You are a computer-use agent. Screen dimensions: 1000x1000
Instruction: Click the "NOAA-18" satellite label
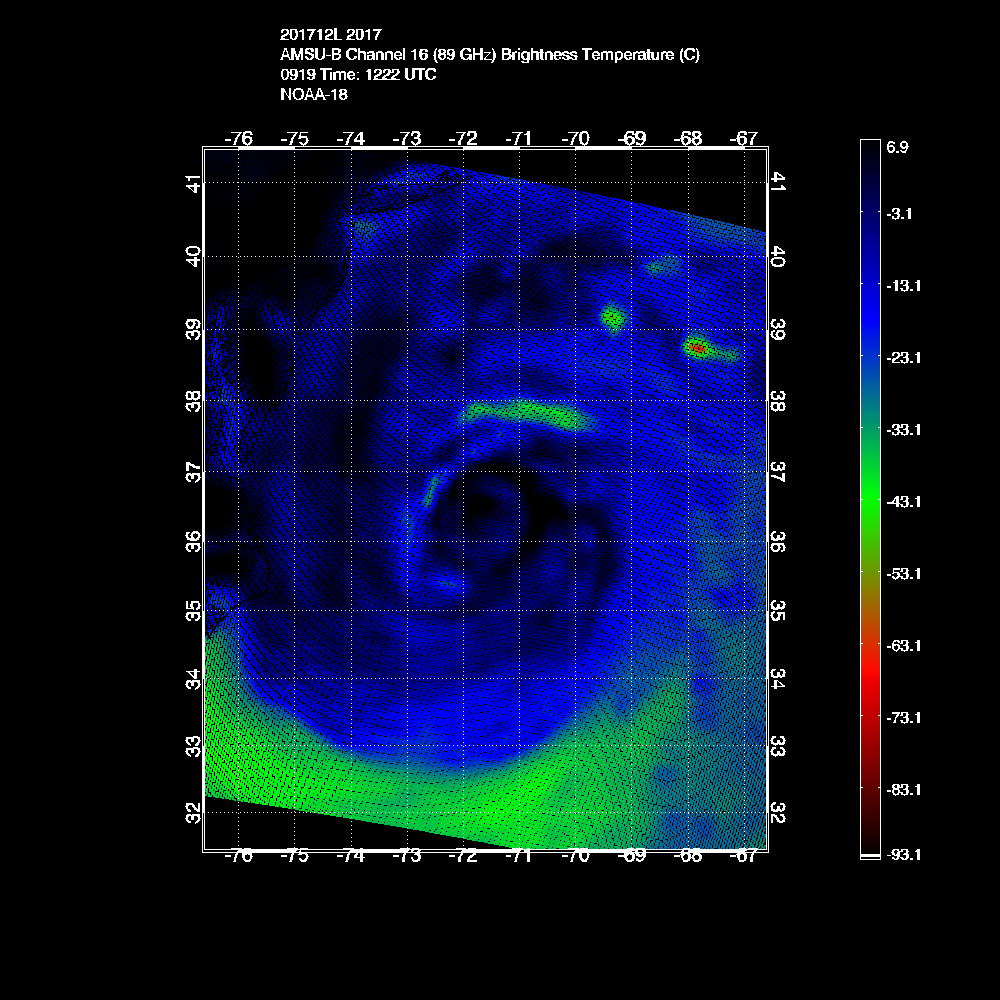click(314, 94)
